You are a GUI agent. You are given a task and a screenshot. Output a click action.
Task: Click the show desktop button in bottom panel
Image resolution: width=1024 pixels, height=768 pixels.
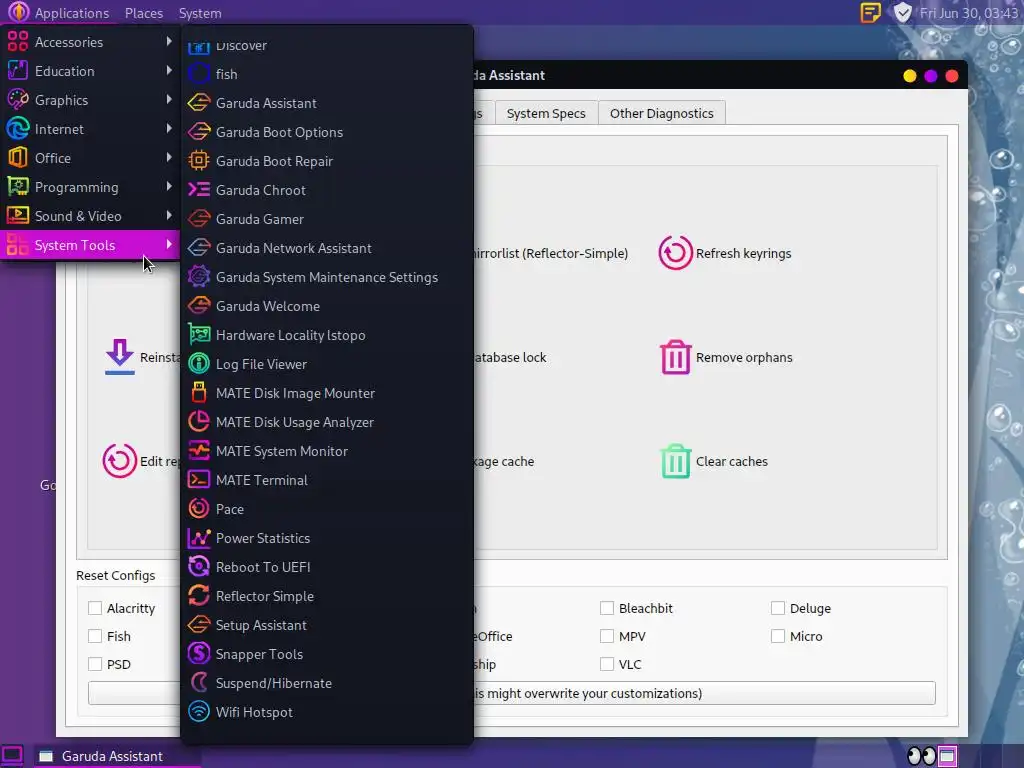[12, 756]
